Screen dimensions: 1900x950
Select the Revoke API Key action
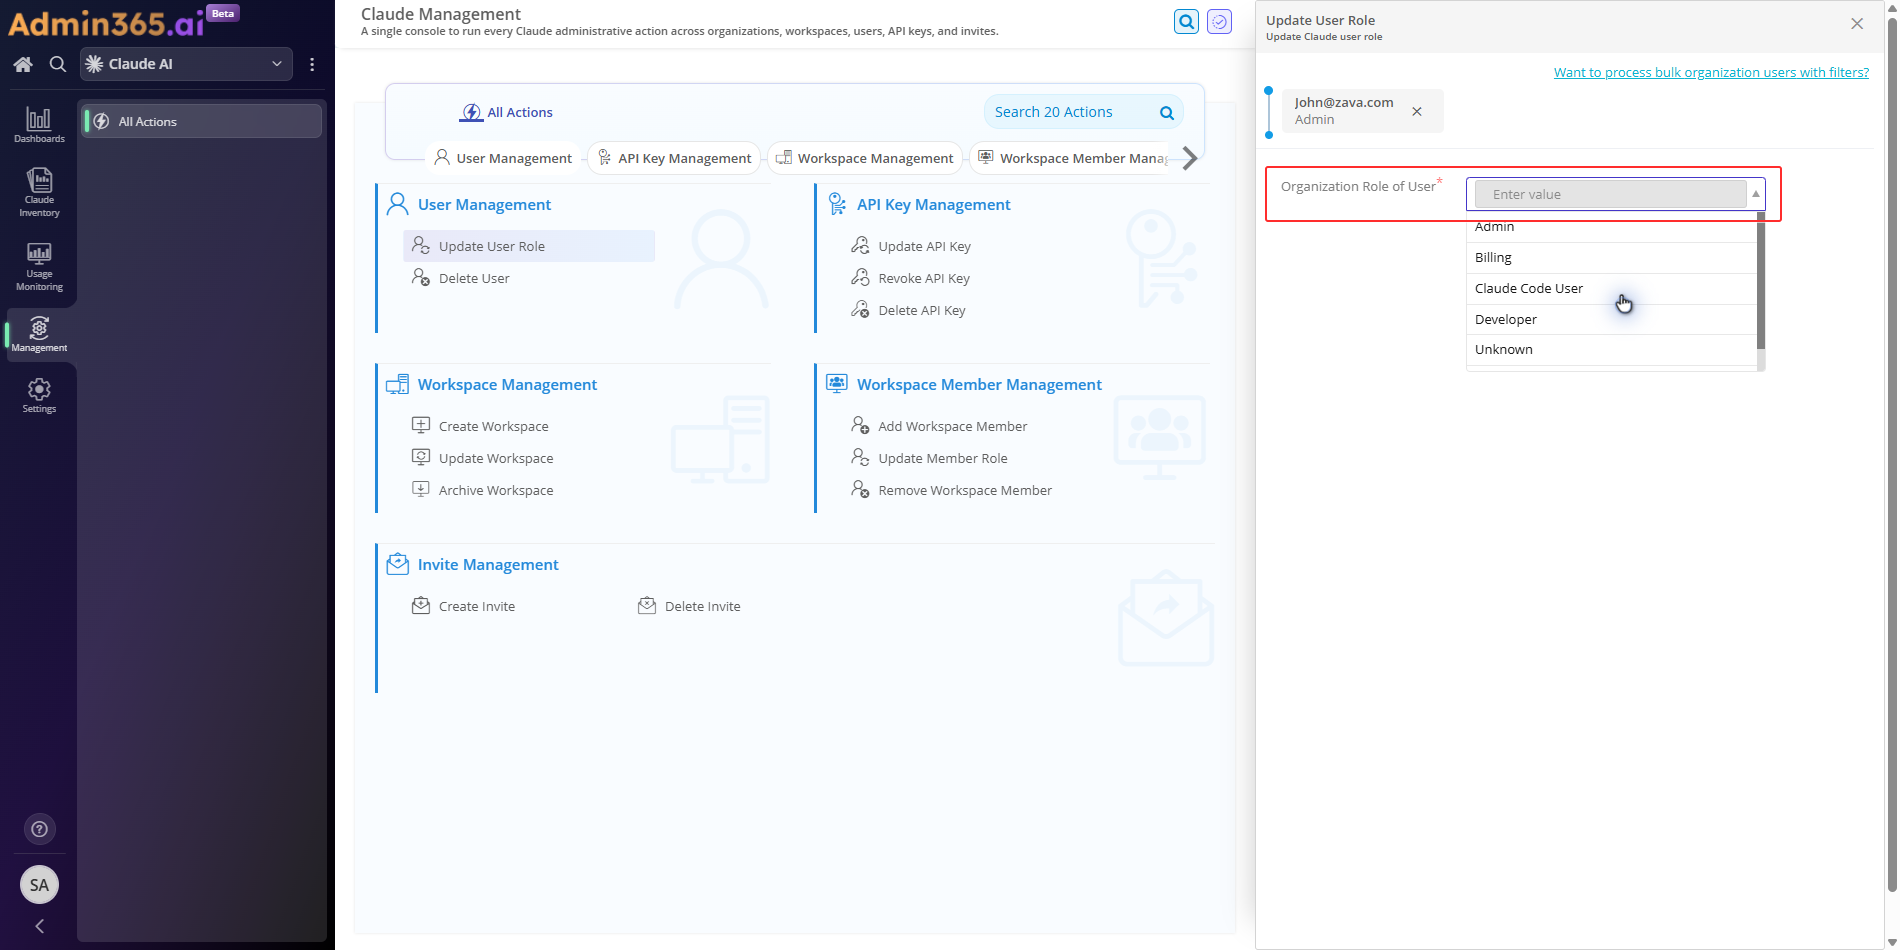coord(924,278)
